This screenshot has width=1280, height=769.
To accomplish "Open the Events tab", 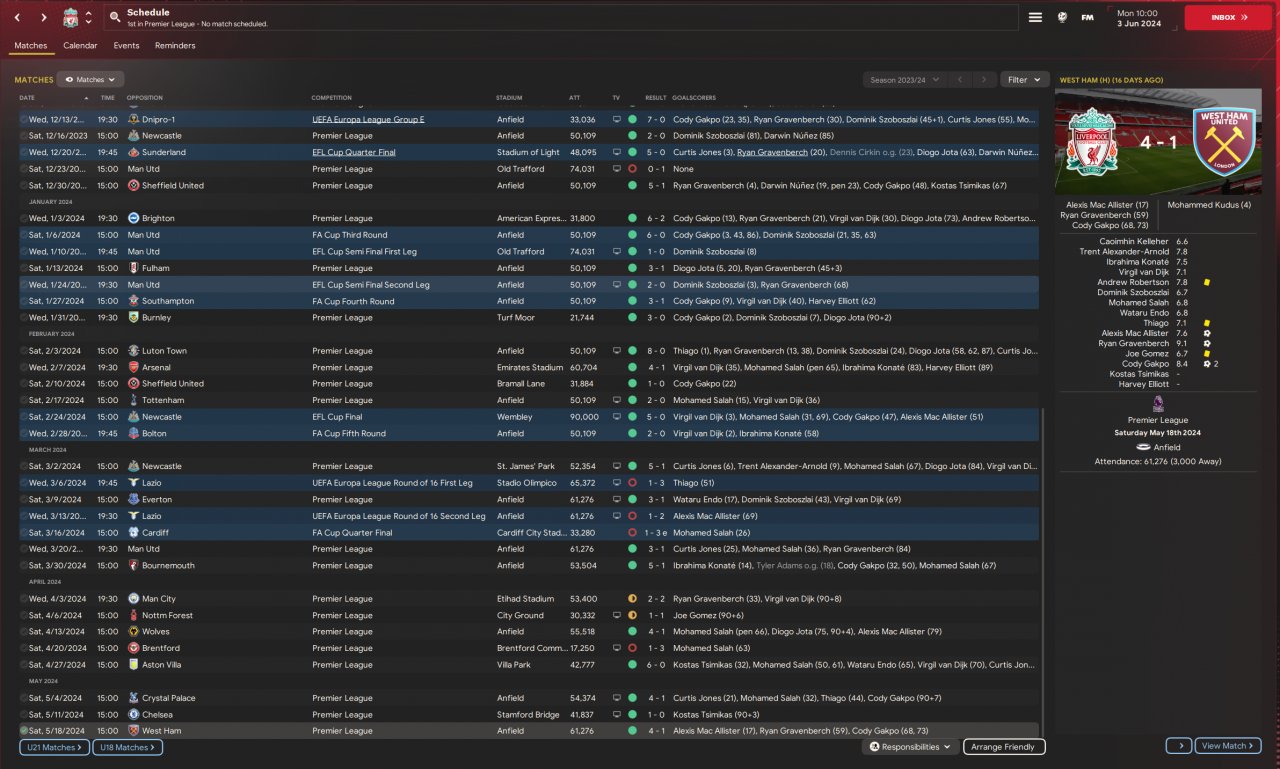I will [126, 46].
